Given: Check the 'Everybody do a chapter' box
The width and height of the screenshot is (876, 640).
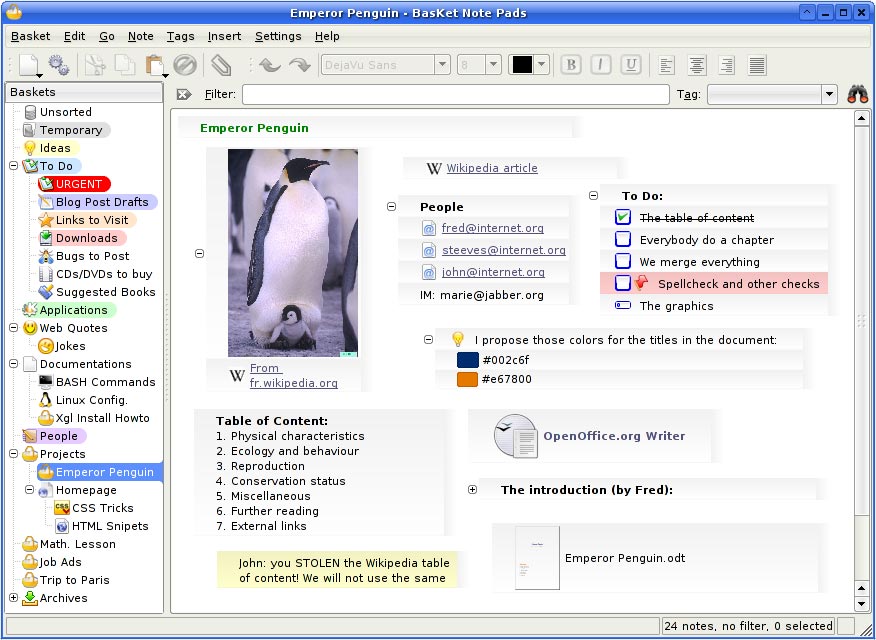Looking at the screenshot, I should 623,240.
